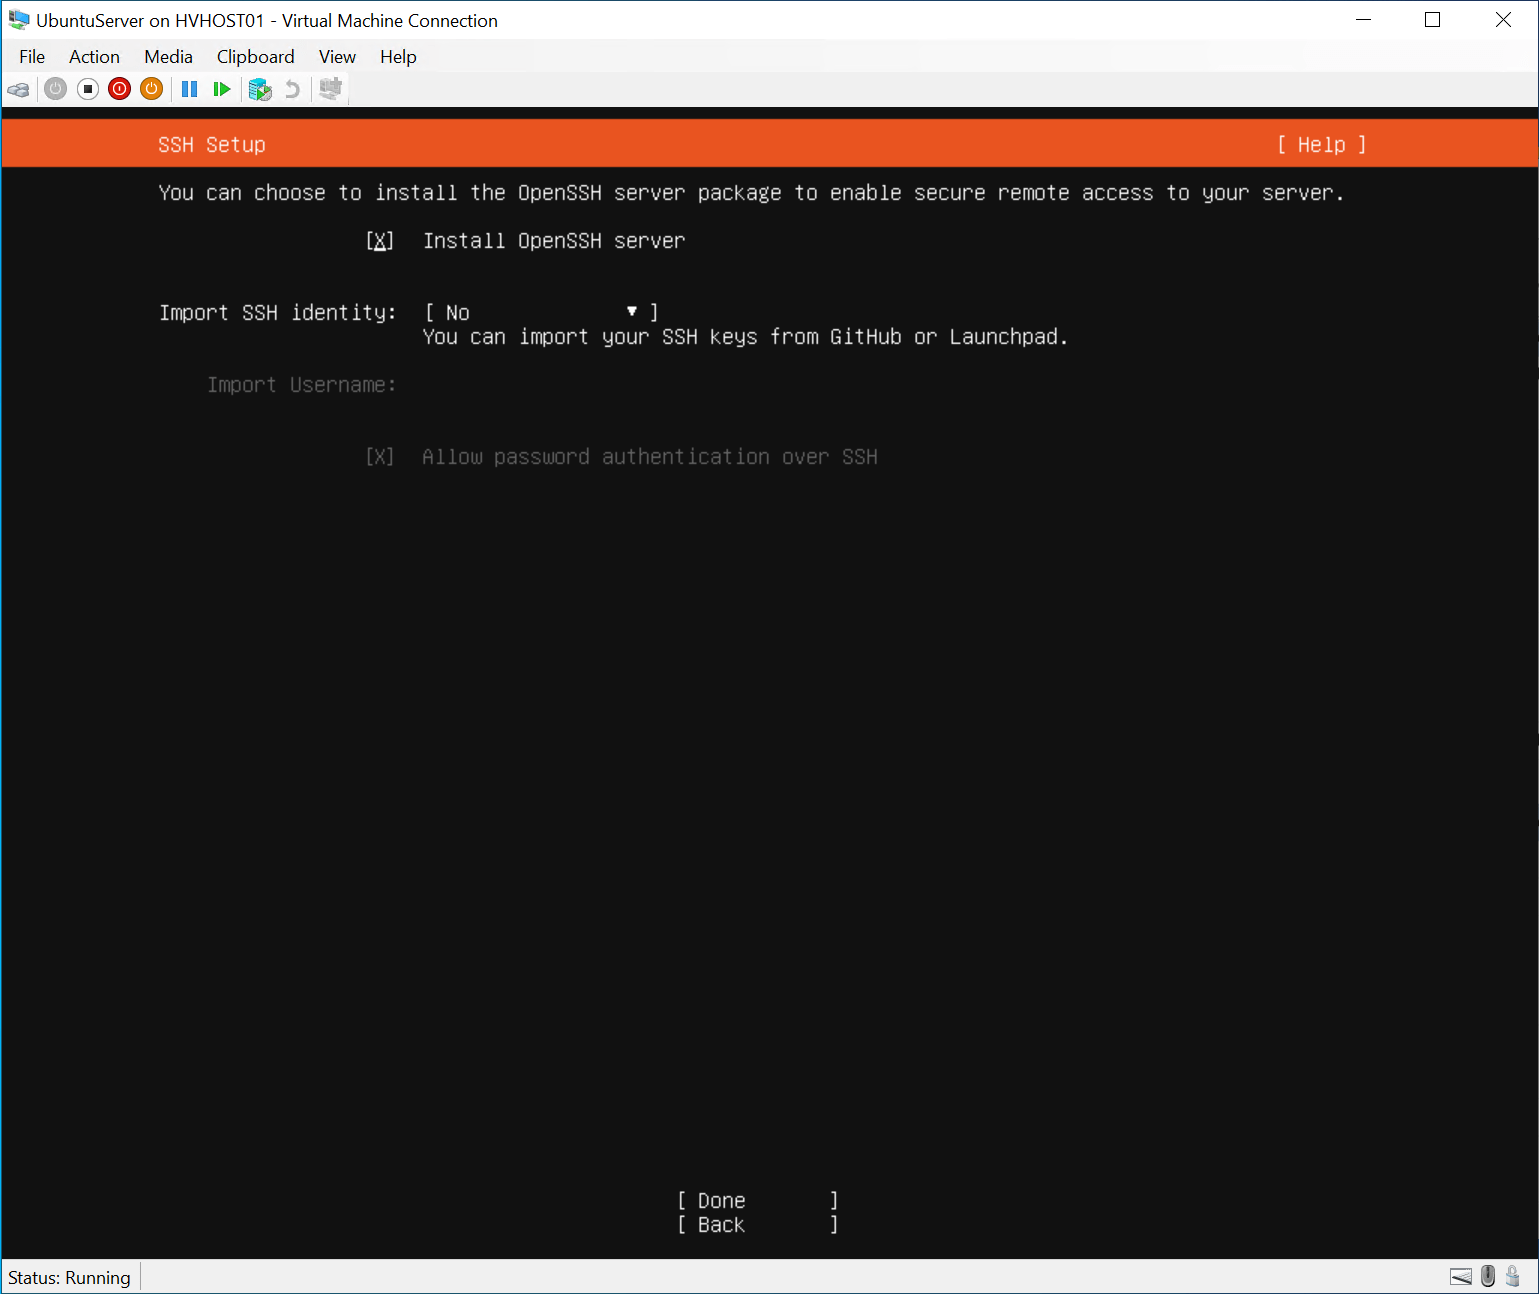Image resolution: width=1539 pixels, height=1294 pixels.
Task: Click the mouse status icon in the status bar
Action: point(1488,1276)
